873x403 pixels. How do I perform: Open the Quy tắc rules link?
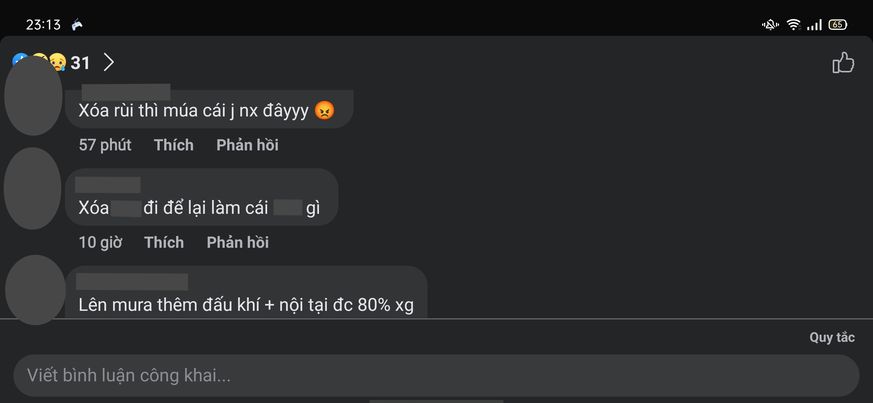[831, 338]
